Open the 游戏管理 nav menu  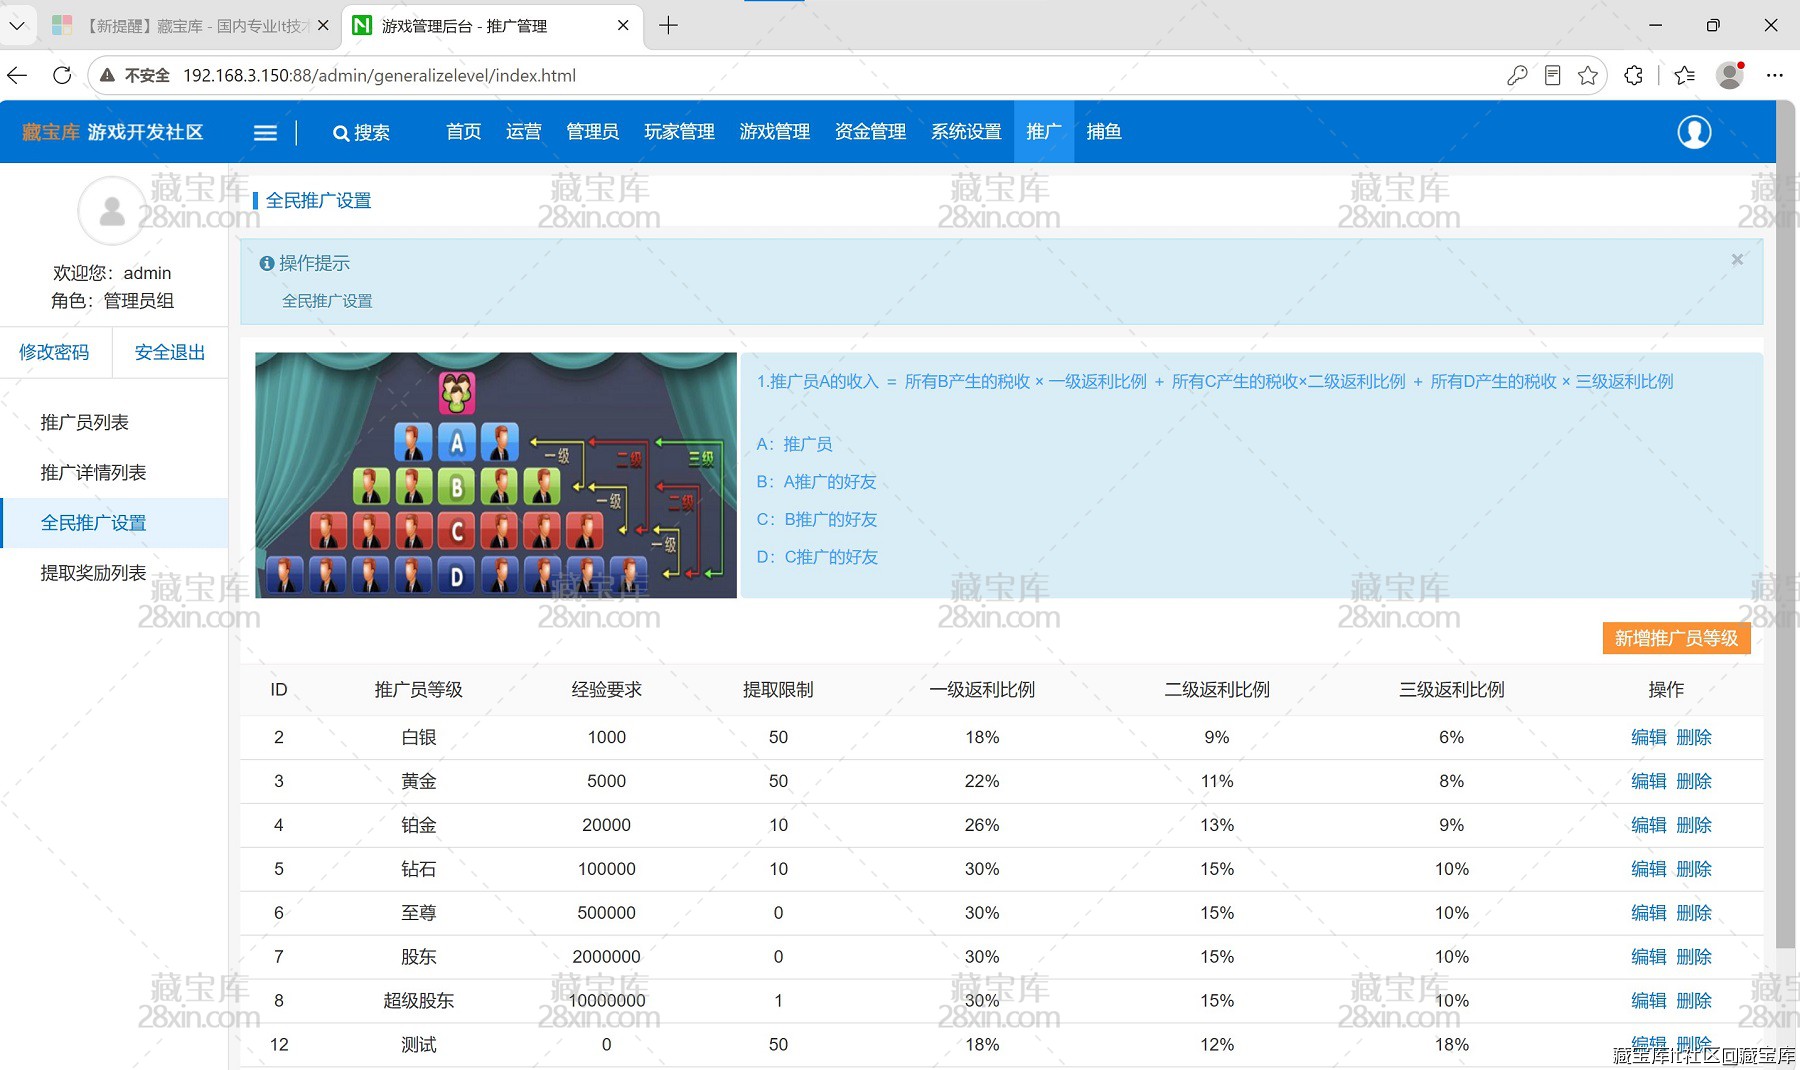click(x=775, y=132)
